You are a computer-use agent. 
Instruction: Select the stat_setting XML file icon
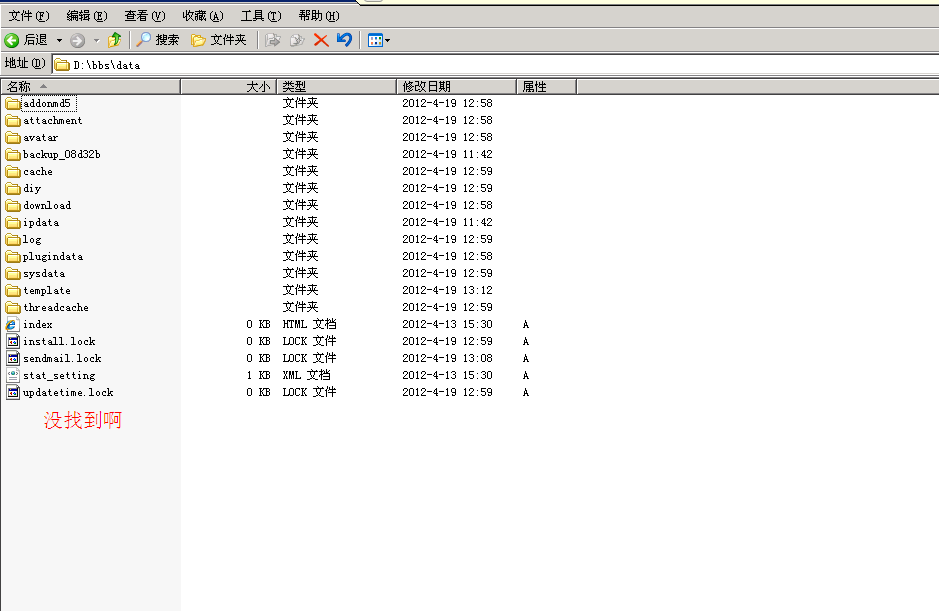coord(13,375)
